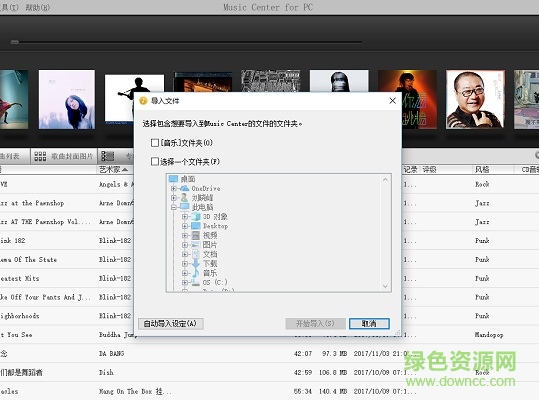This screenshot has height=400, width=539.
Task: Select the 3D 对象 cube icon
Action: click(x=196, y=216)
